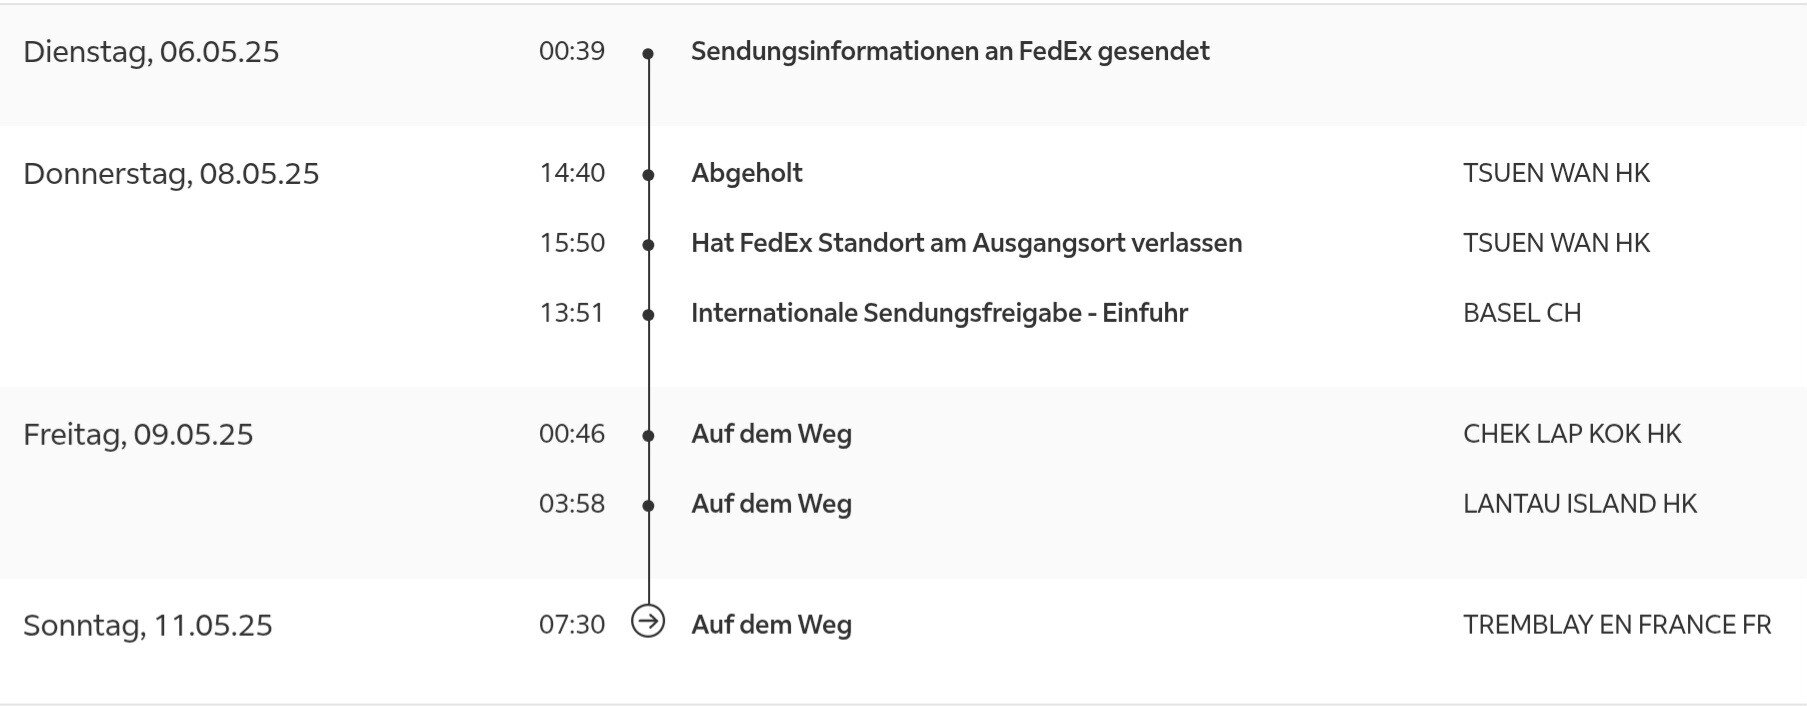The image size is (1807, 706).
Task: Select the dot next to Internationale Sendungsfreigabe
Action: pyautogui.click(x=648, y=315)
